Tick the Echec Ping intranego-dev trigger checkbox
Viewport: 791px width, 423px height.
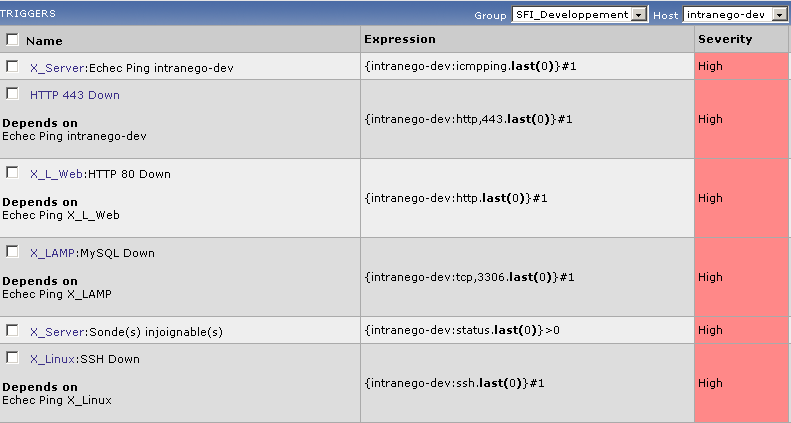[x=12, y=66]
